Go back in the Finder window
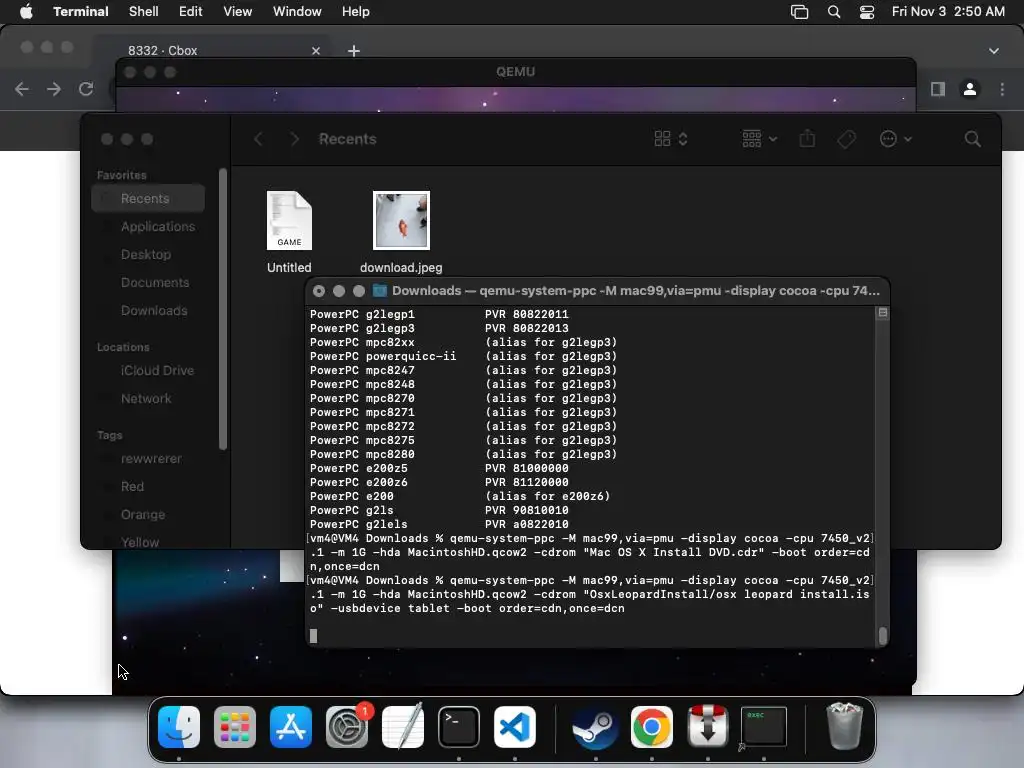 tap(259, 138)
